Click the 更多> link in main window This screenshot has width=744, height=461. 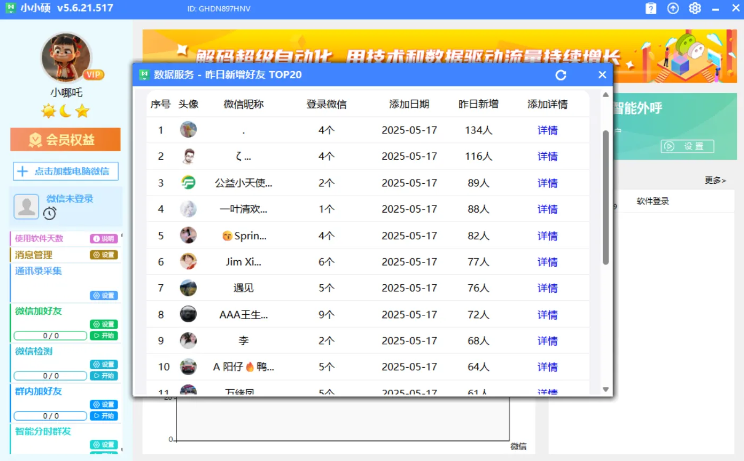tap(715, 180)
